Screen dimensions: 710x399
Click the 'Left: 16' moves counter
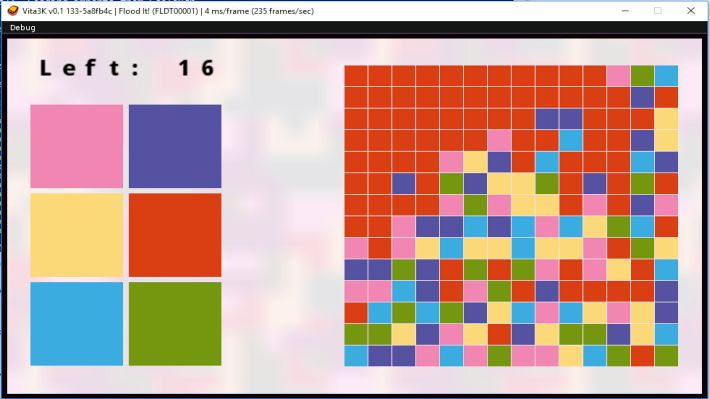[127, 68]
